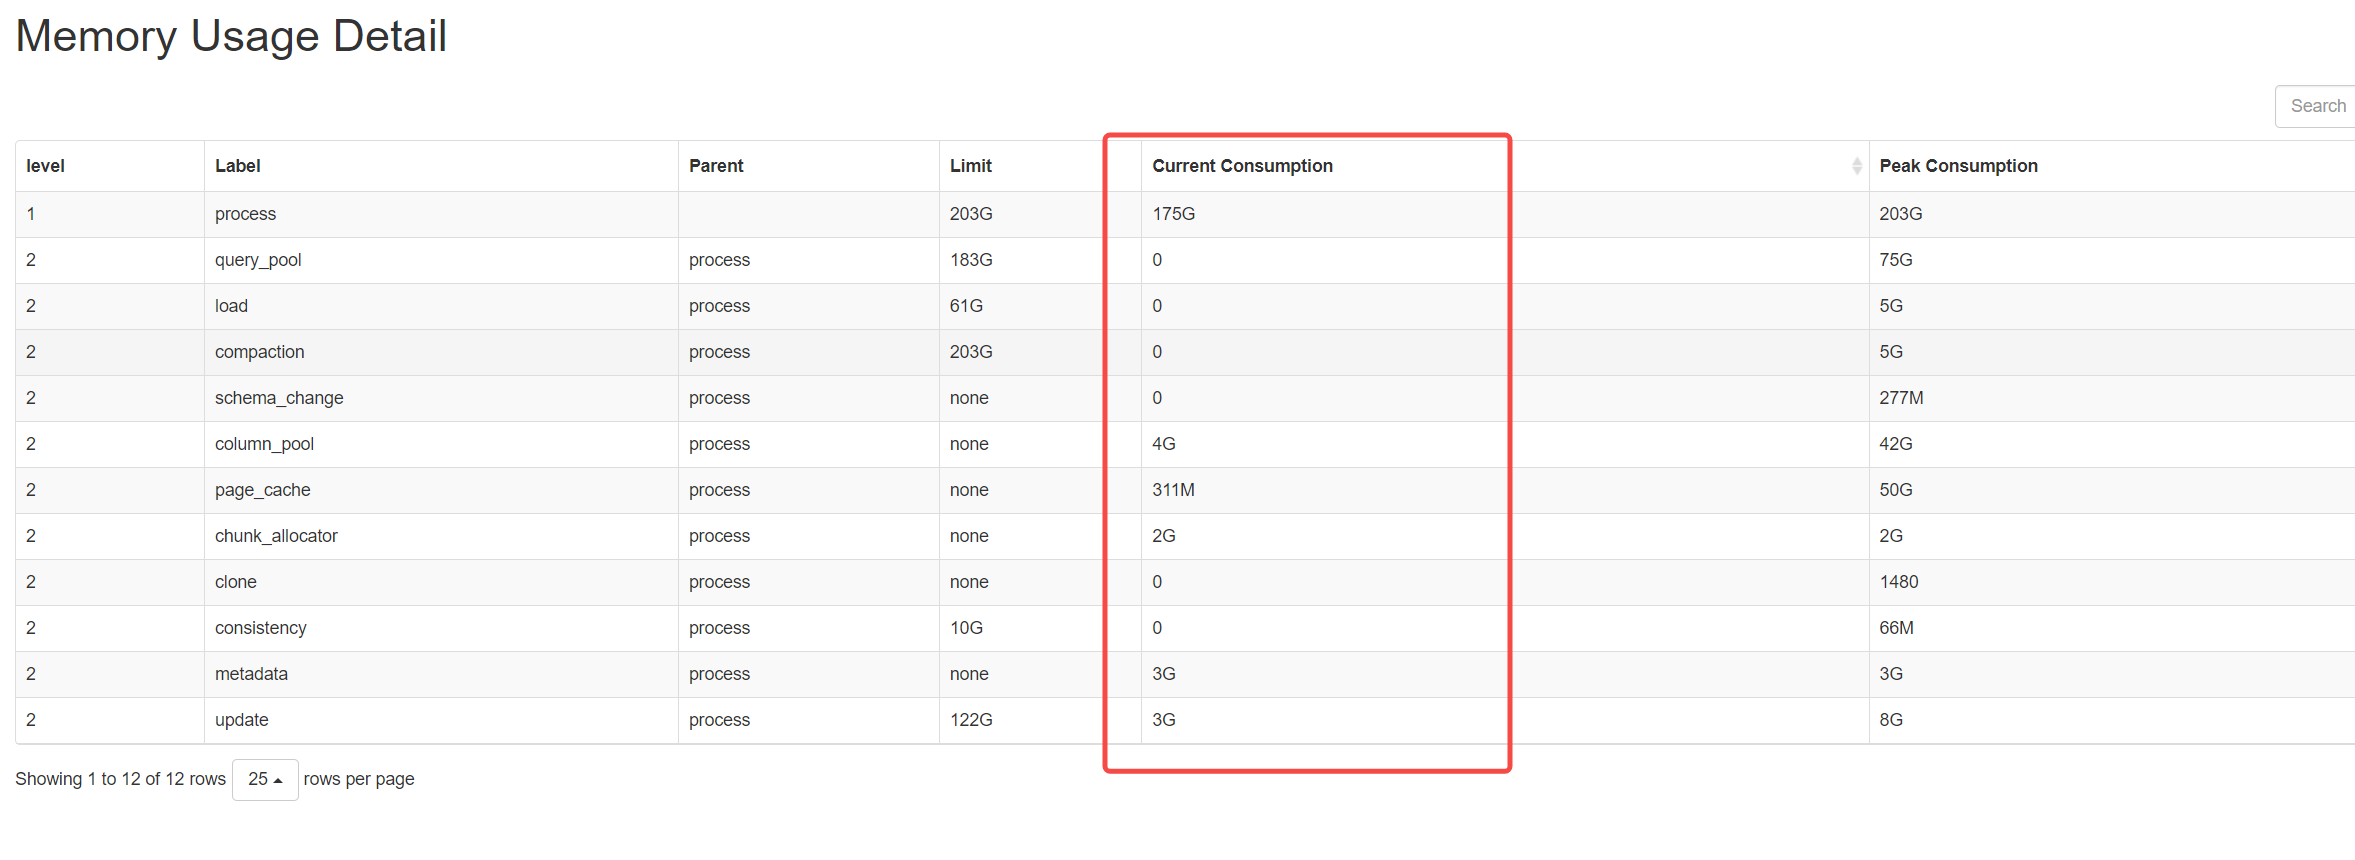The width and height of the screenshot is (2355, 860).
Task: Click the column_pool row label
Action: click(x=264, y=444)
